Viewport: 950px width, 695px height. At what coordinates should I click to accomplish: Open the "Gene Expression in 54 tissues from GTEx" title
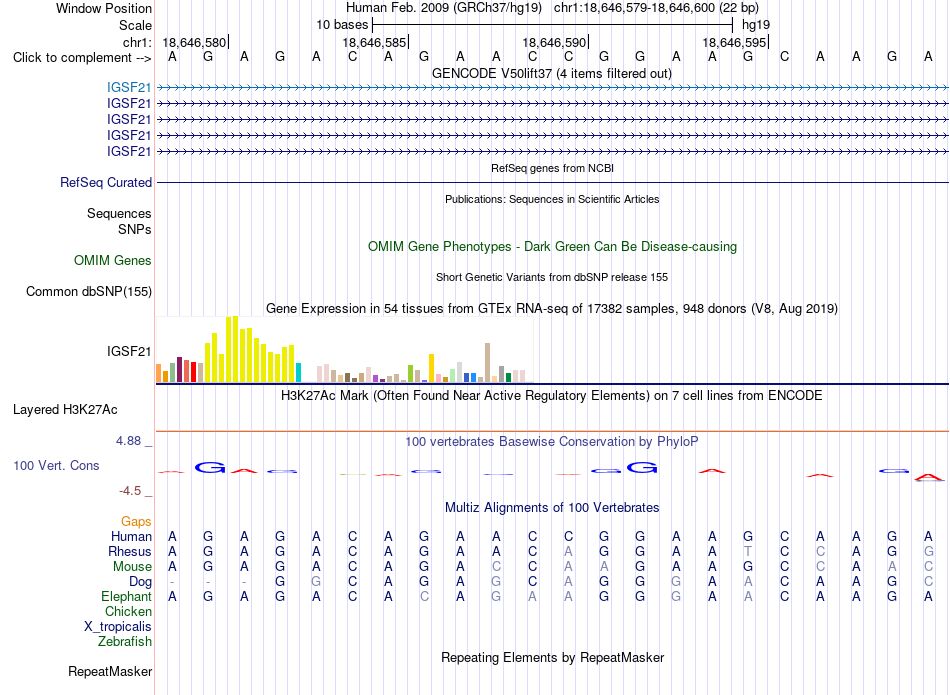point(552,308)
